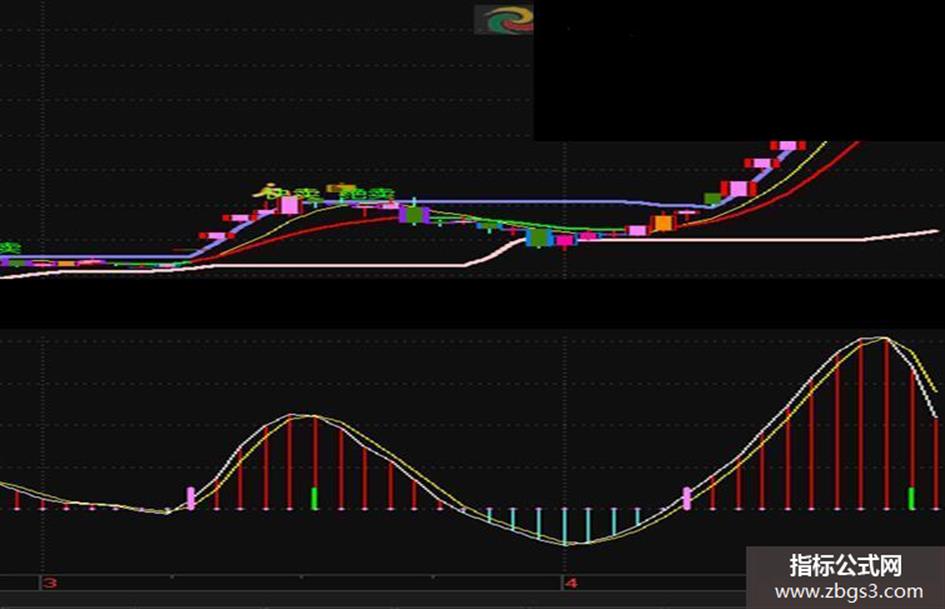Click the purple-green candle after the first top
The width and height of the screenshot is (945, 609).
pos(414,215)
